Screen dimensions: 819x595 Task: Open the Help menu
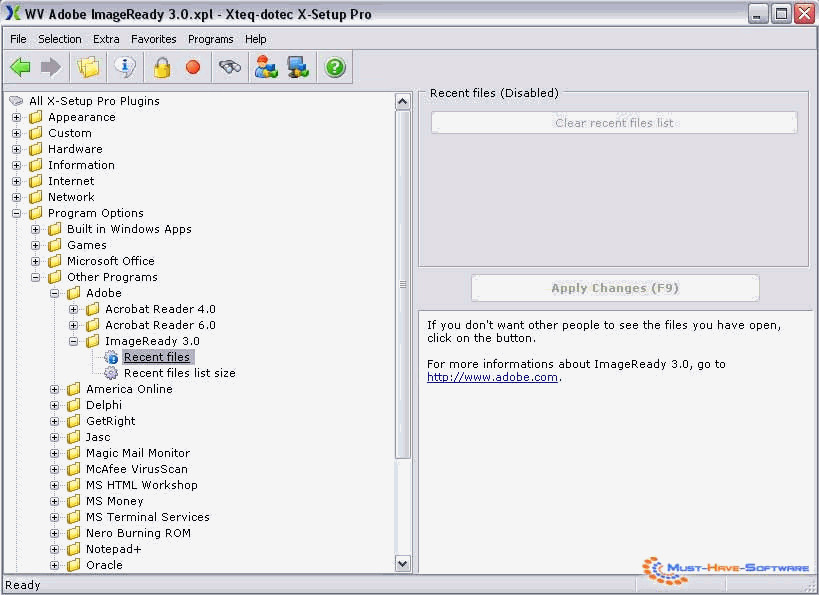pos(255,39)
